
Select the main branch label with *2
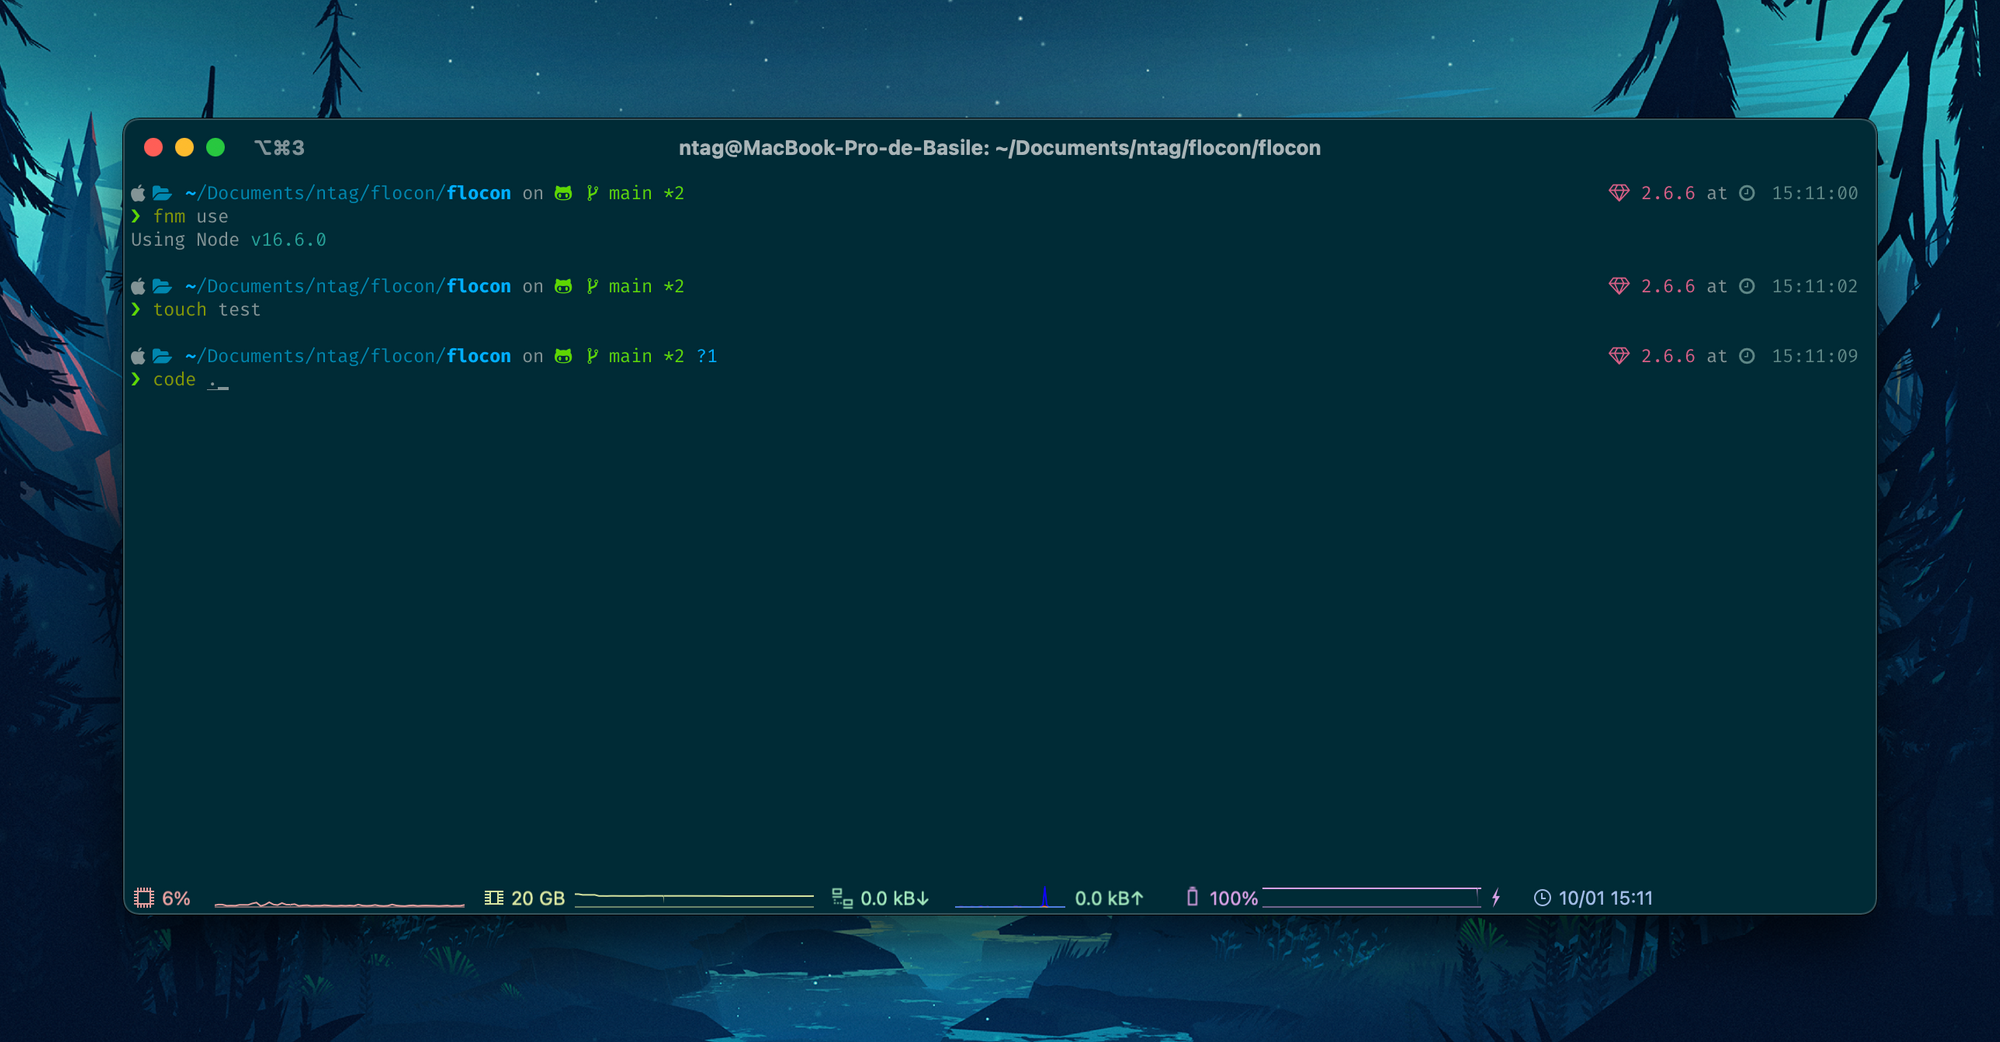pyautogui.click(x=646, y=192)
